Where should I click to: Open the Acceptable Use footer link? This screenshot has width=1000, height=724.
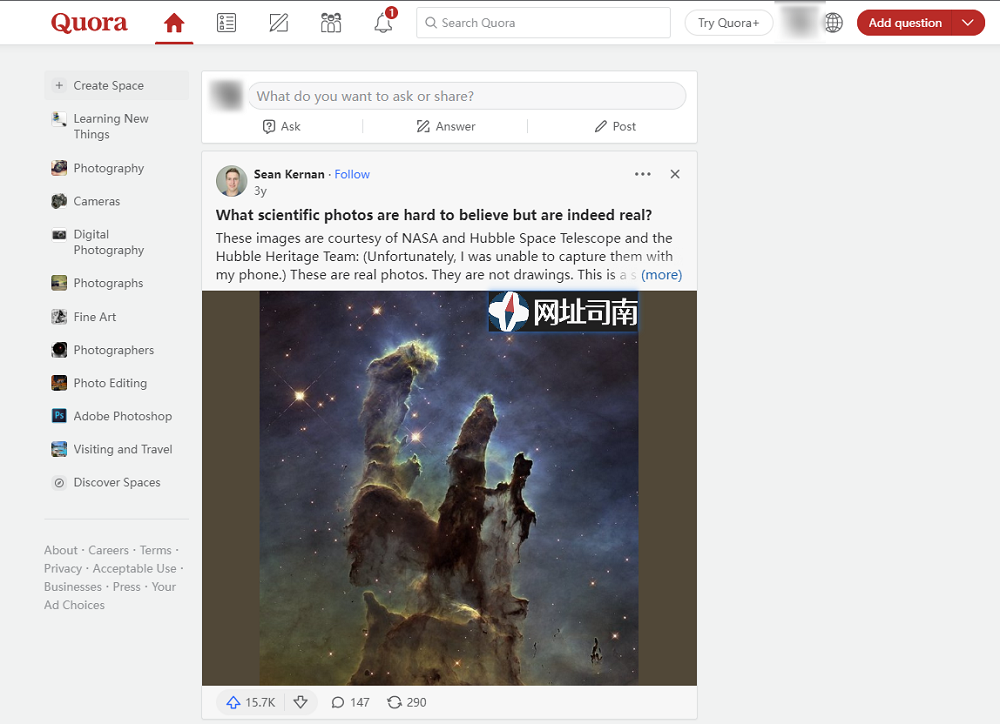point(135,568)
